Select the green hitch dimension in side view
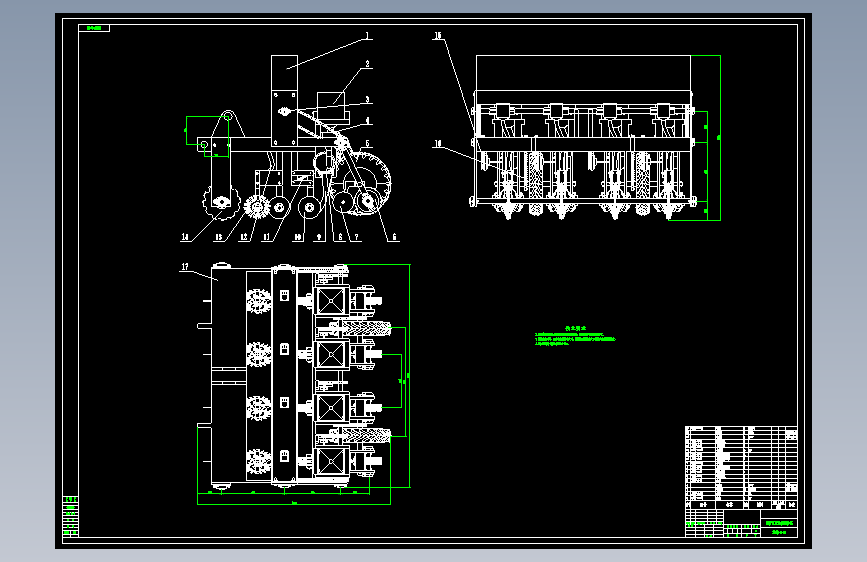Image resolution: width=867 pixels, height=562 pixels. (206, 136)
